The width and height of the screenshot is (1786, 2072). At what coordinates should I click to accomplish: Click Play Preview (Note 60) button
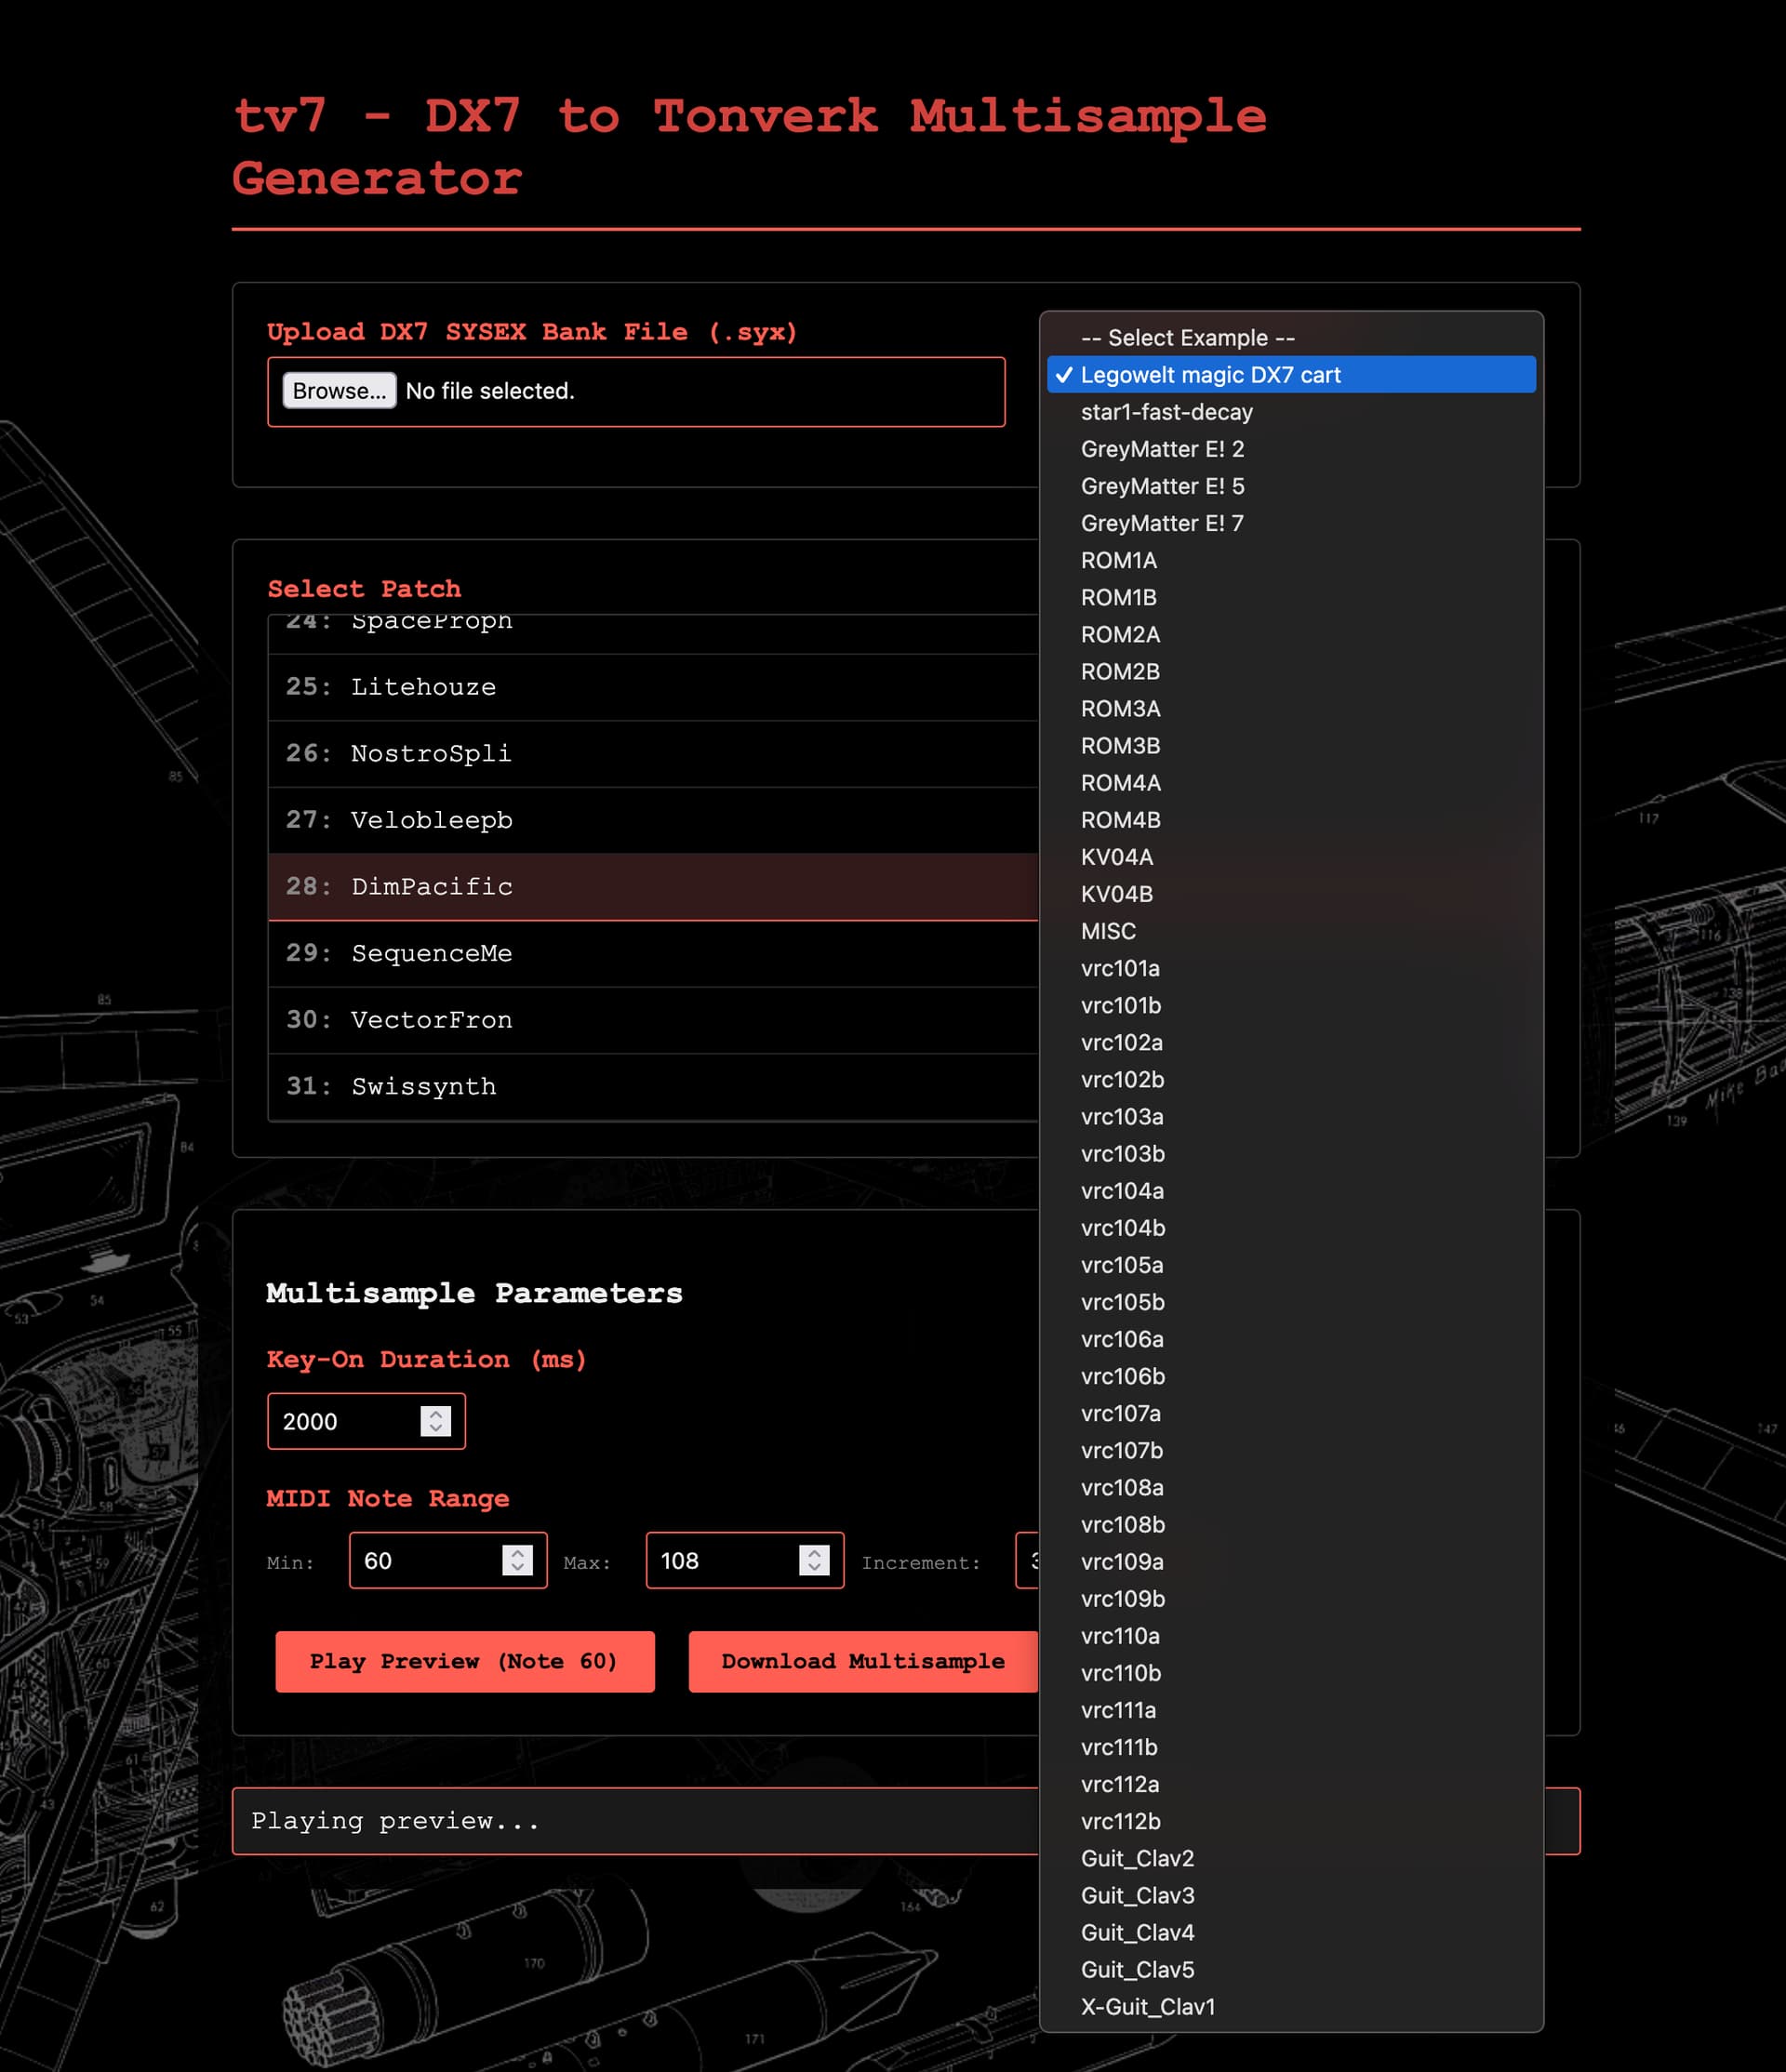pyautogui.click(x=465, y=1661)
